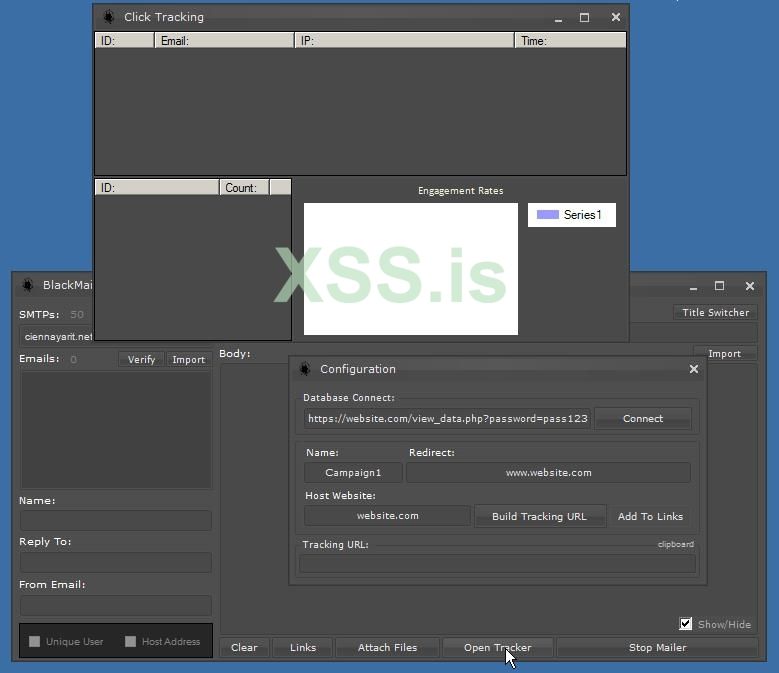Minimize the Click Tracking window
This screenshot has height=673, width=779.
pyautogui.click(x=558, y=20)
